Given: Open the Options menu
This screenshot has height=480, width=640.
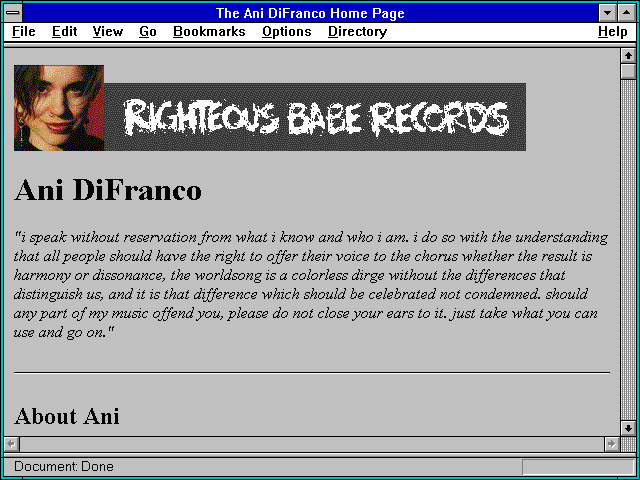Looking at the screenshot, I should click(287, 32).
